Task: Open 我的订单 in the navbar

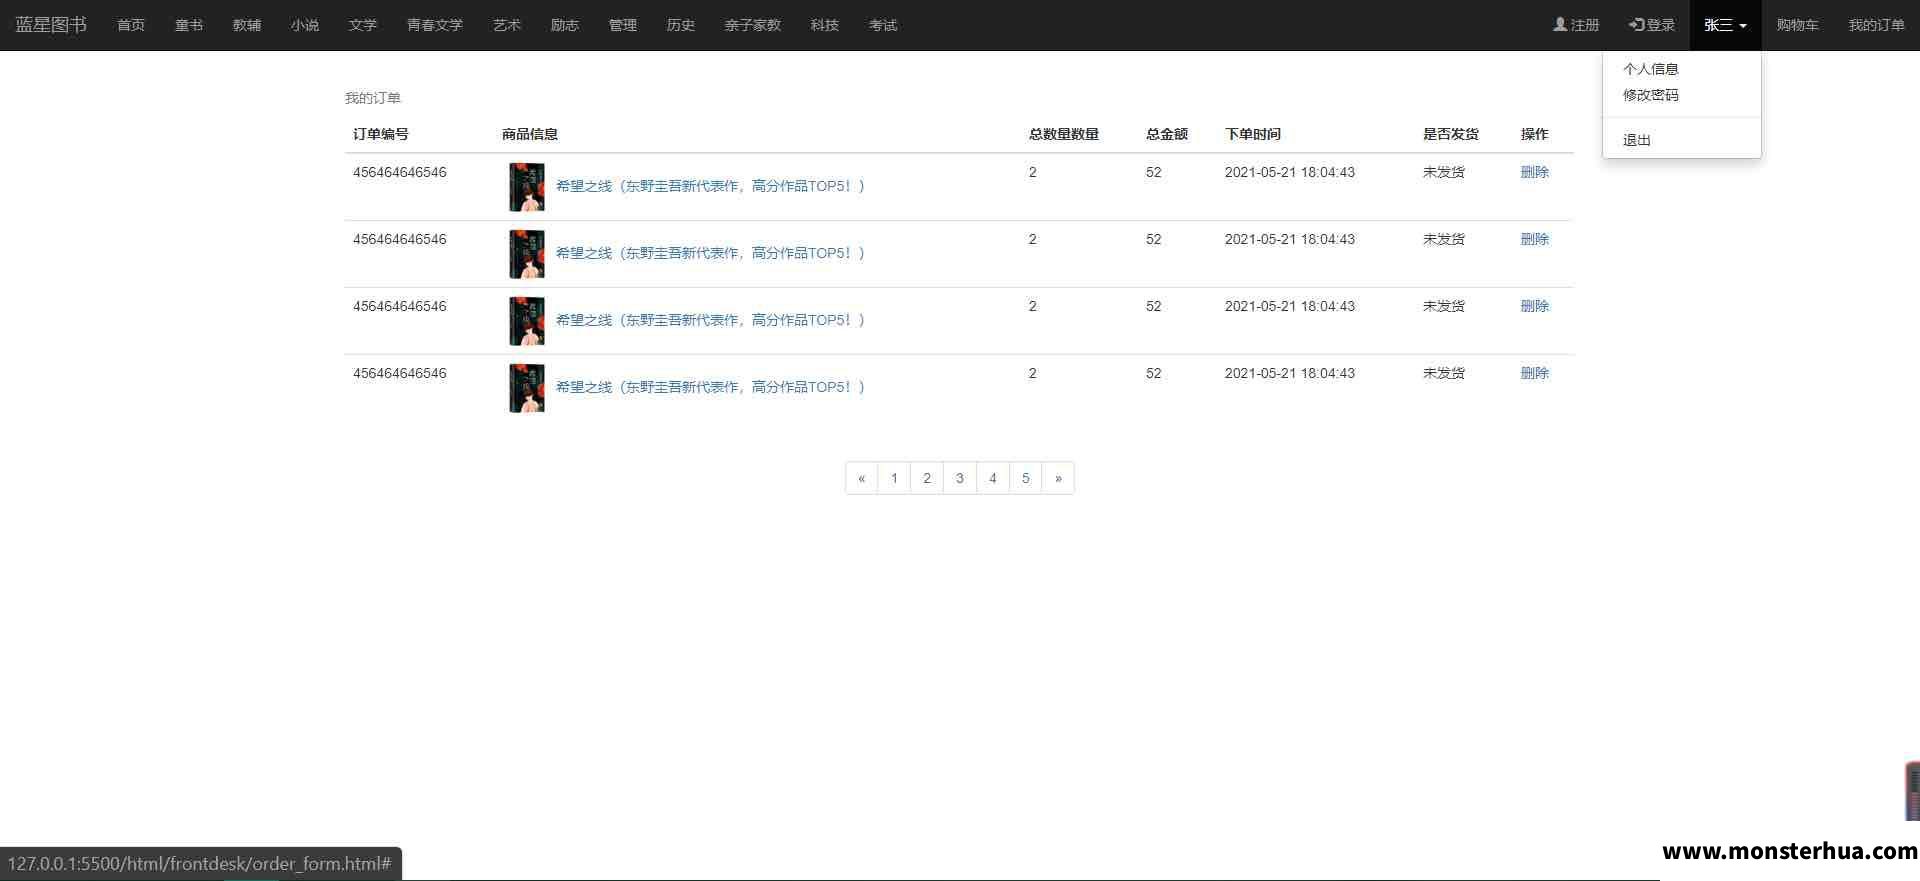Action: (1876, 25)
